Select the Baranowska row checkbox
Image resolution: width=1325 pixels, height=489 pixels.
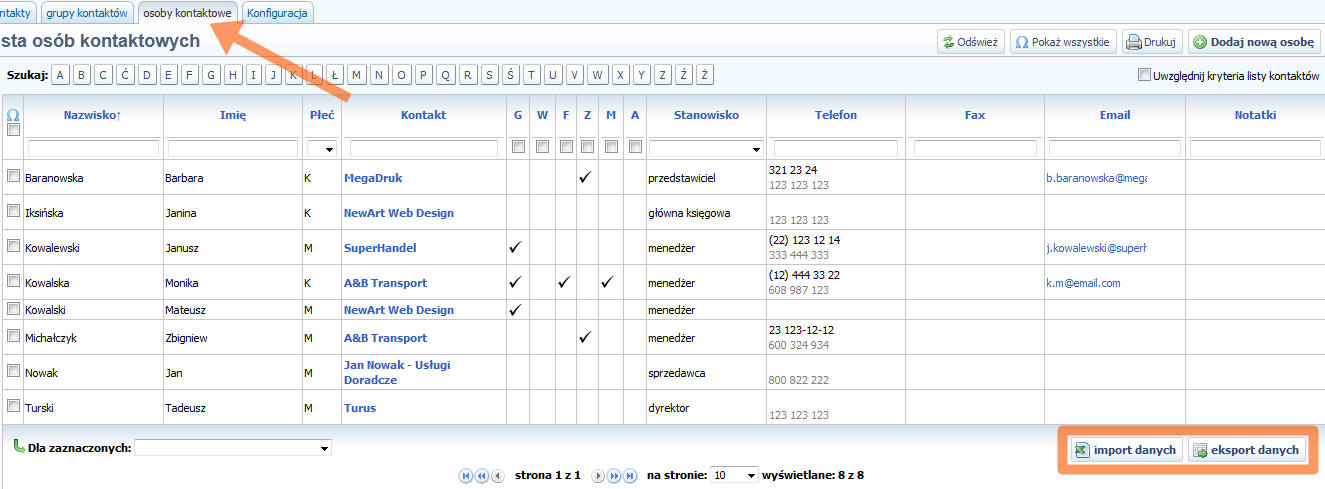13,177
